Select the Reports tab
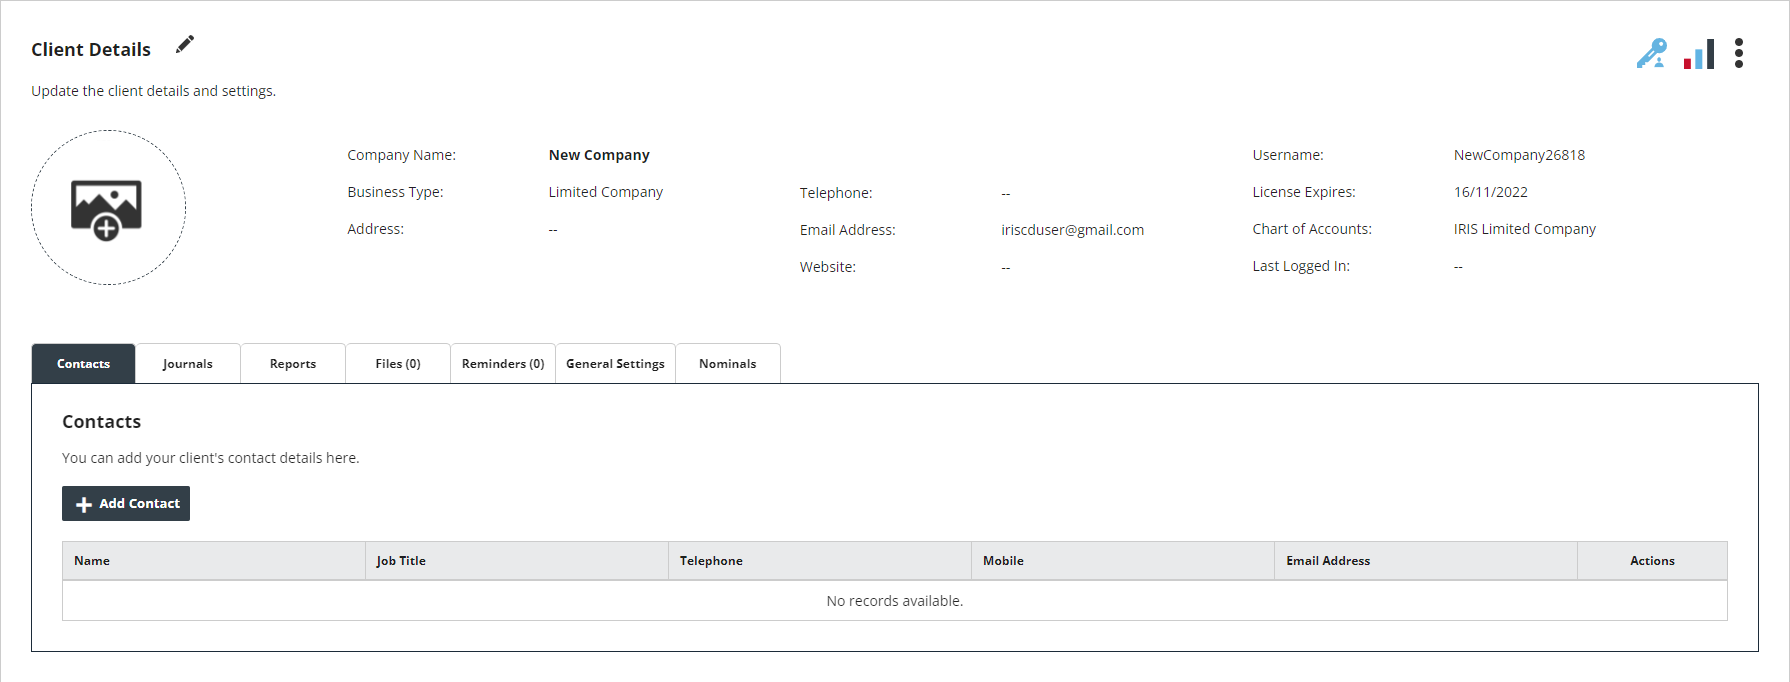 (293, 364)
